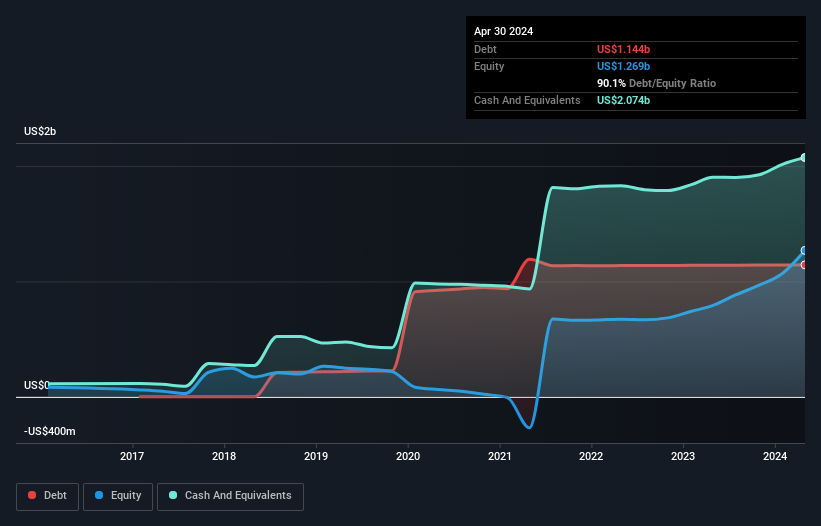
Task: Click the 2020 x-axis label
Action: 408,456
